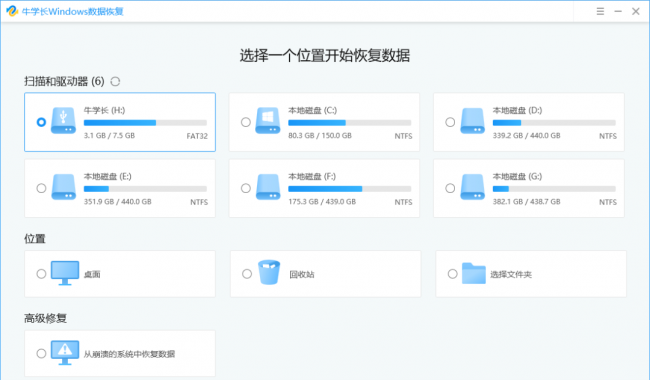Viewport: 650px width, 380px height.
Task: Click the disk icon for 本地磁盘 (D:)
Action: point(473,121)
